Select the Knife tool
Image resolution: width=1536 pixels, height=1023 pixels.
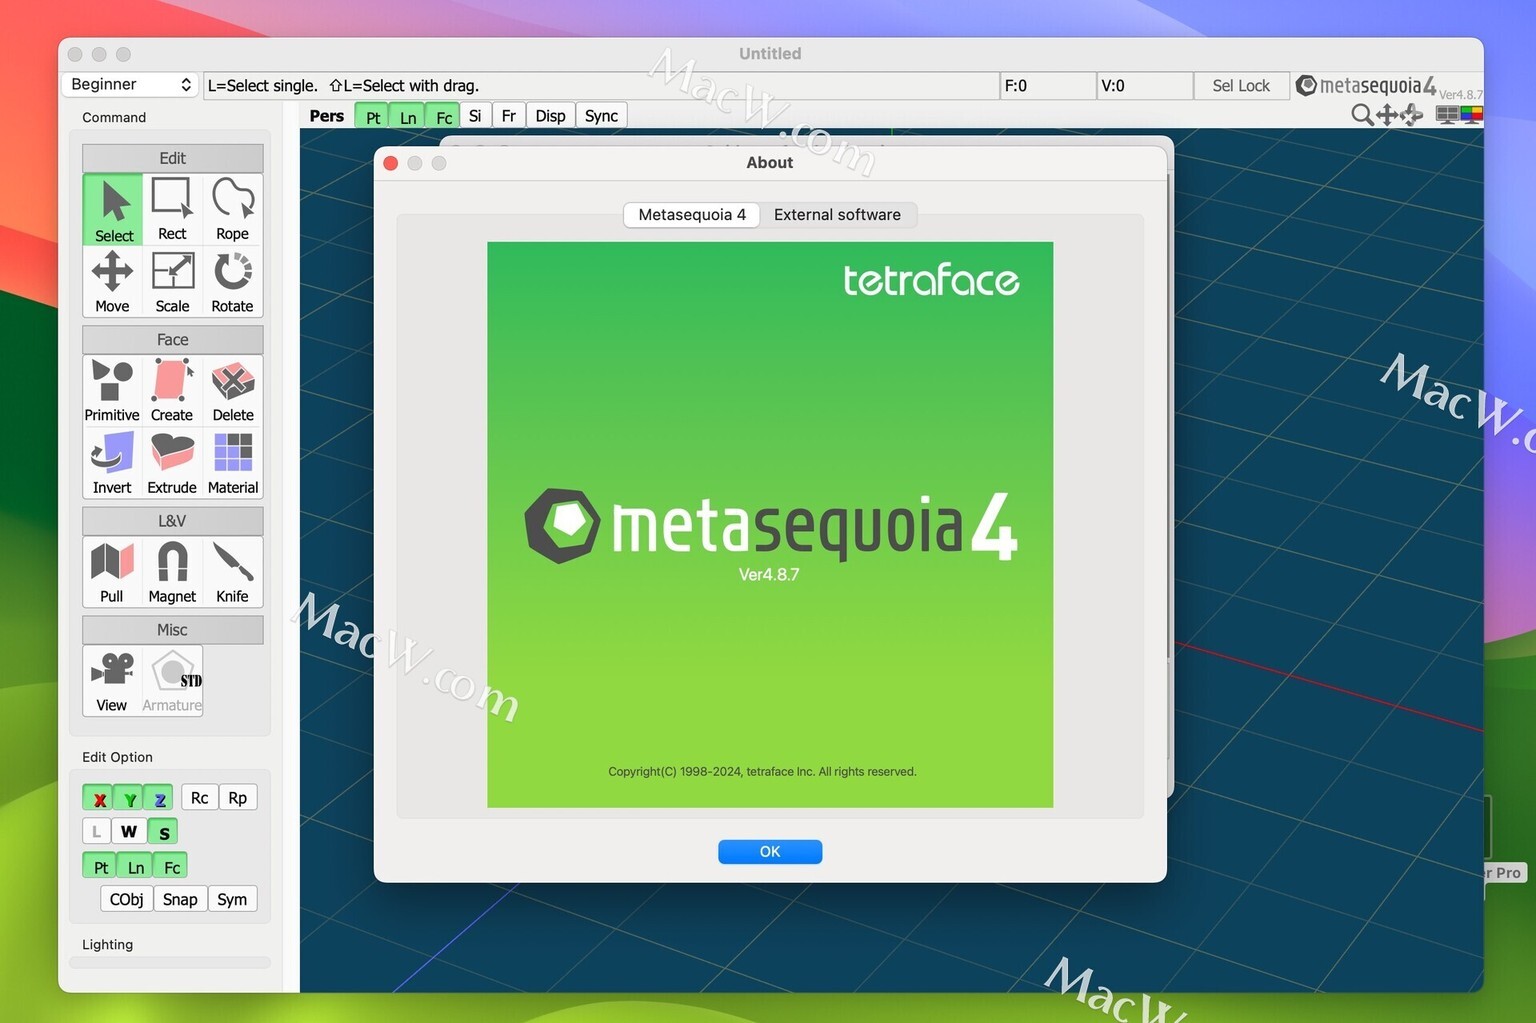coord(232,572)
